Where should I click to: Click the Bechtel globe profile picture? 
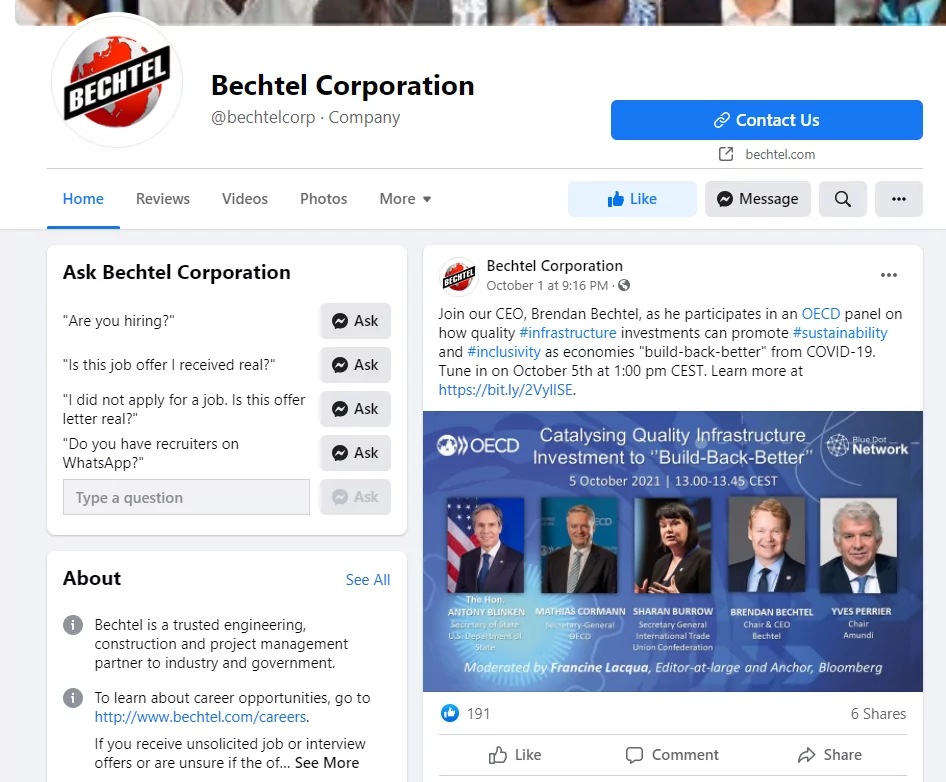tap(117, 81)
